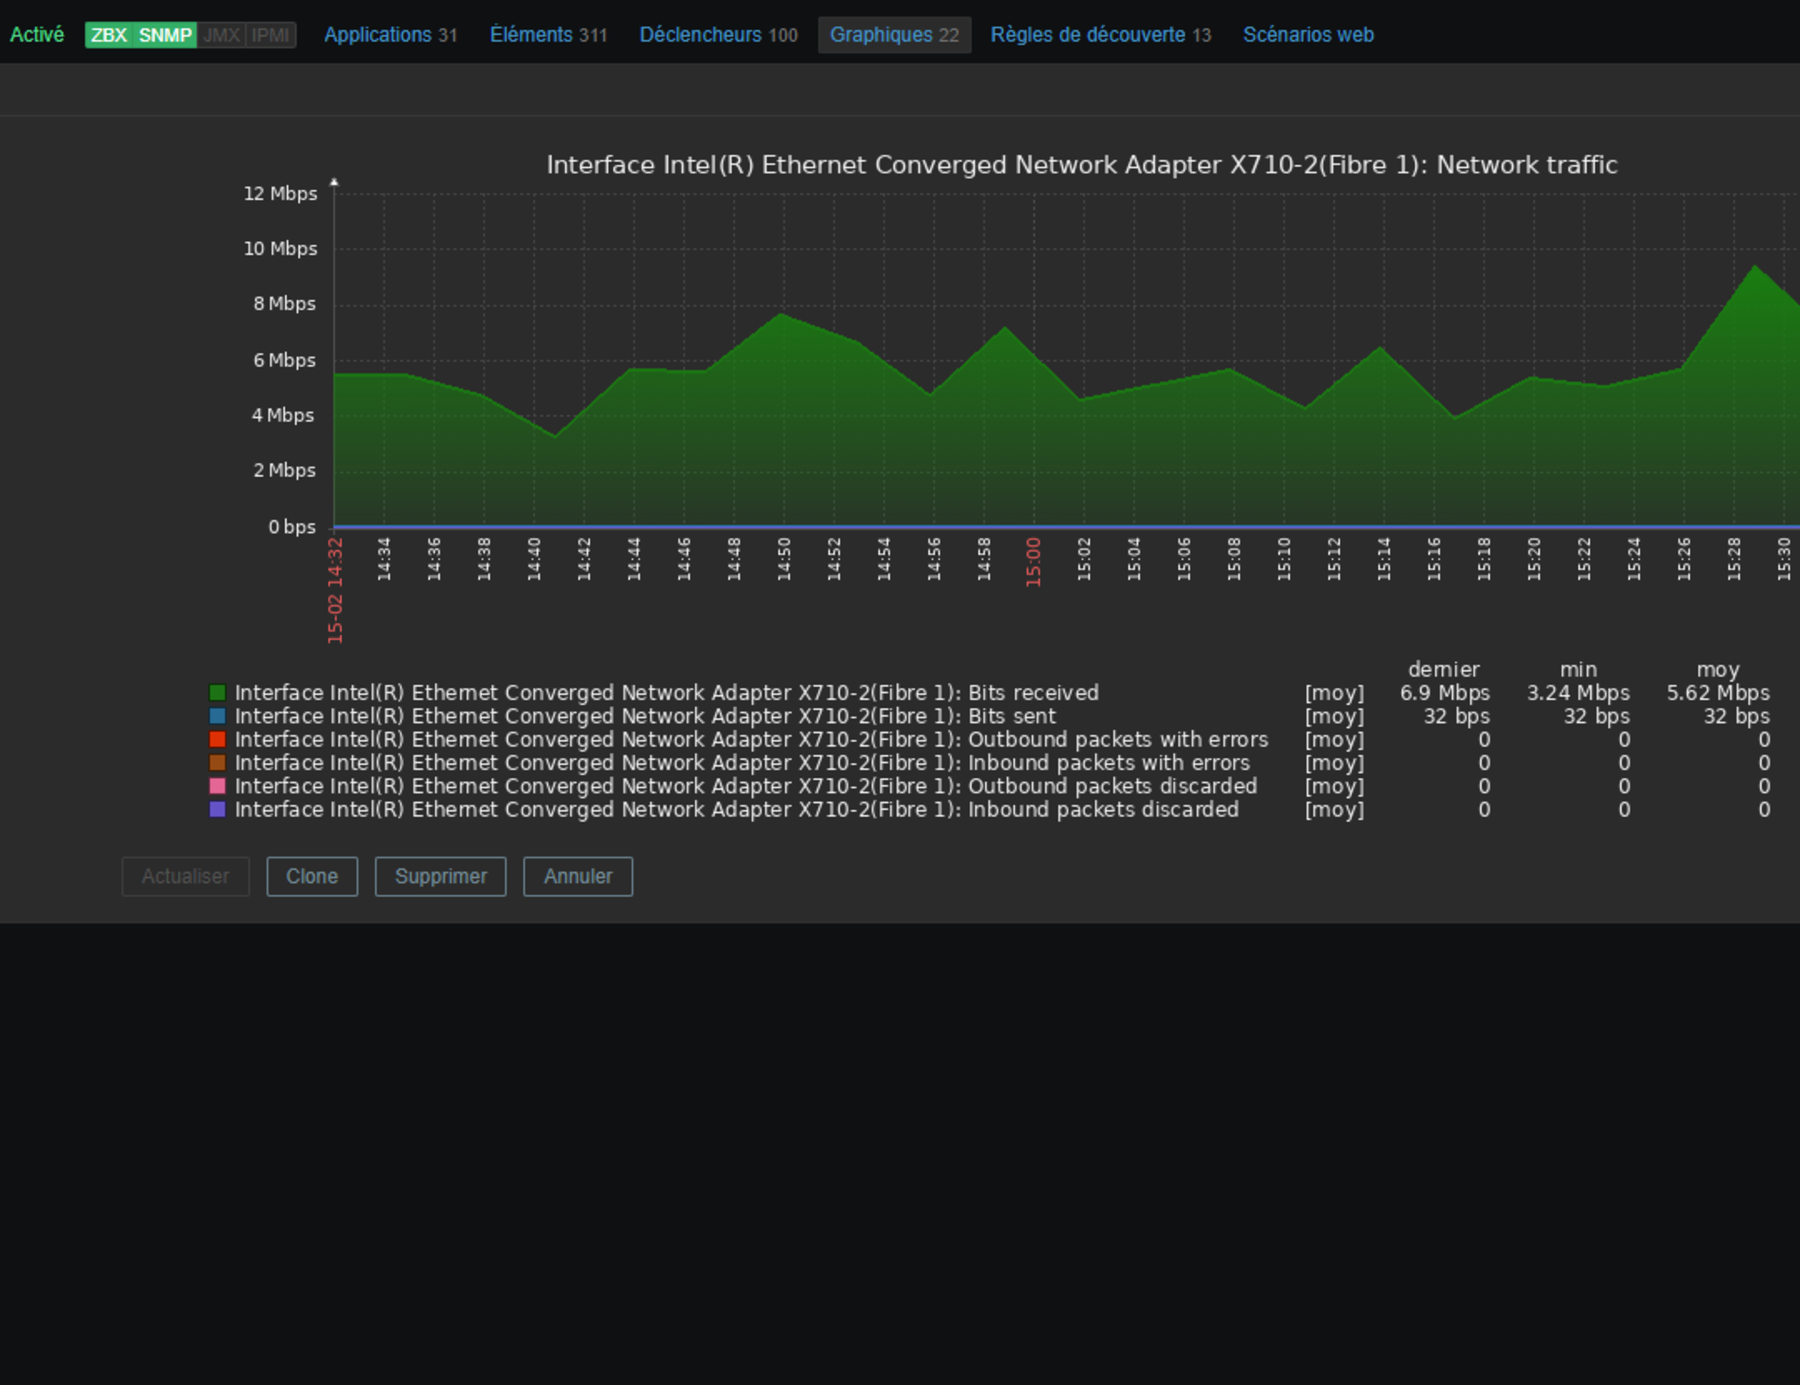Click the min column header
1800x1385 pixels.
click(1579, 670)
